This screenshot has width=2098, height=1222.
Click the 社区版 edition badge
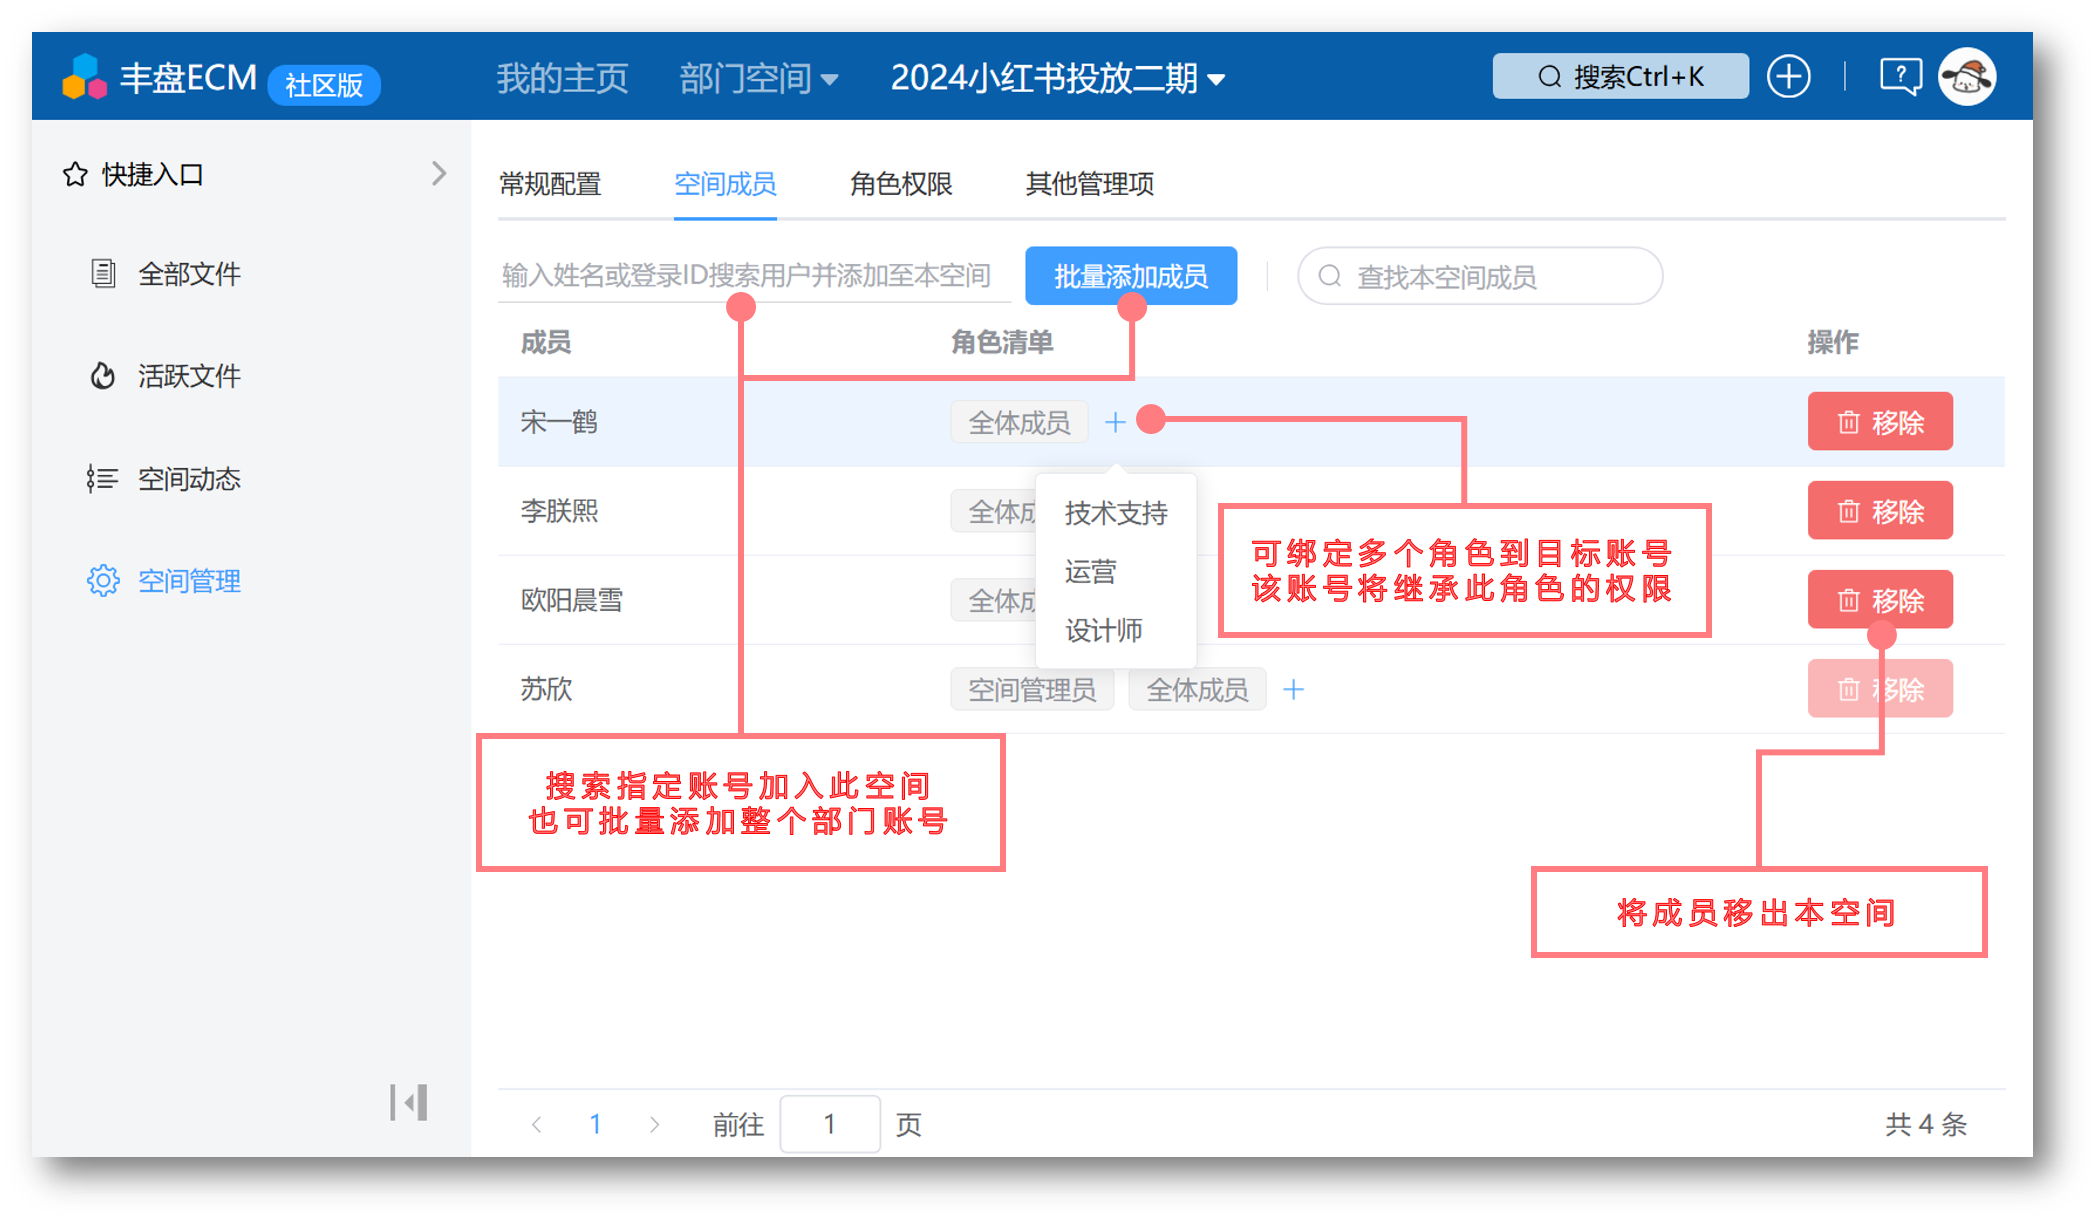pyautogui.click(x=323, y=85)
